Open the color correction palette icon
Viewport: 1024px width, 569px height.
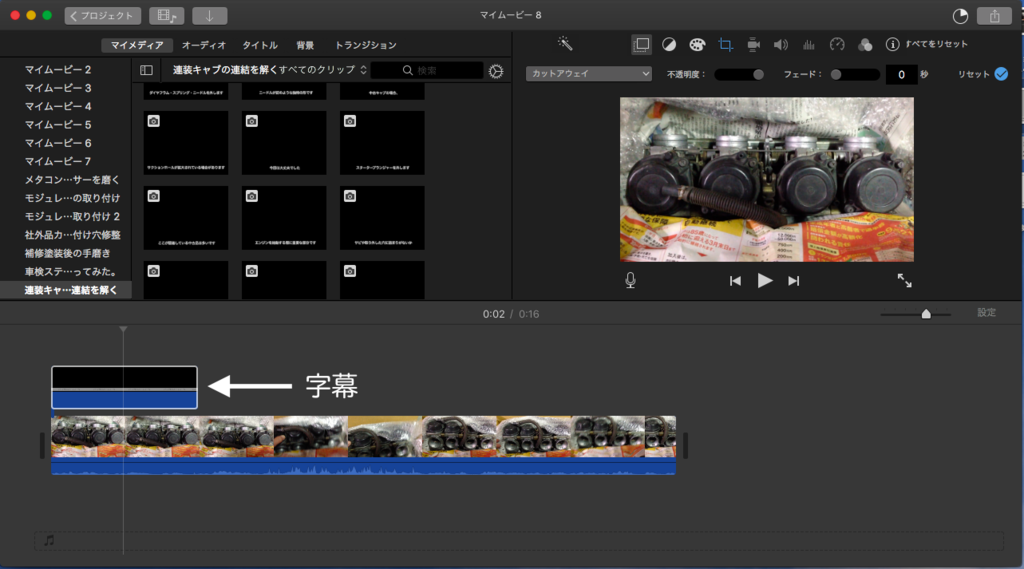click(697, 44)
